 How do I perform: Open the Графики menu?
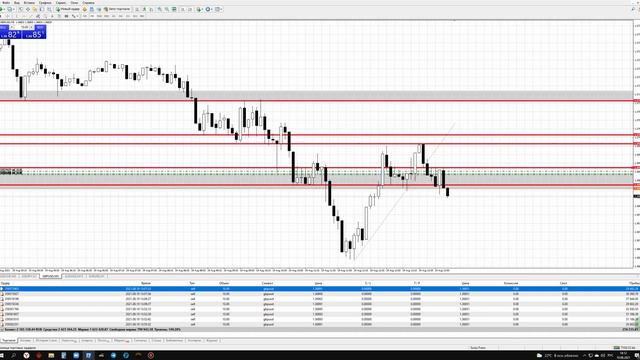tap(45, 3)
